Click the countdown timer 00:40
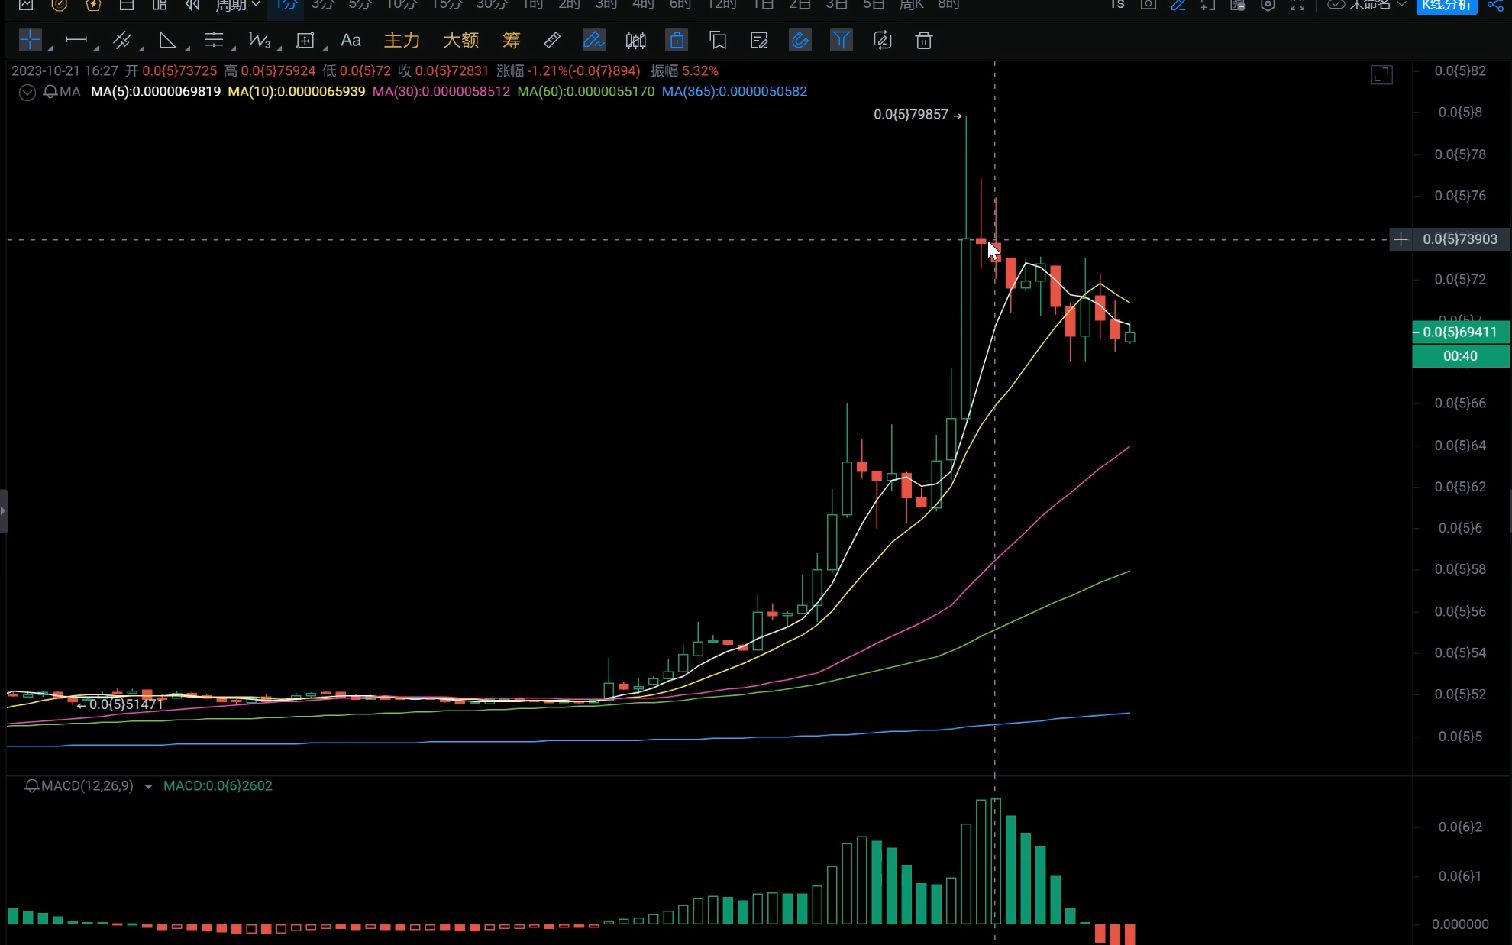The width and height of the screenshot is (1512, 945). coord(1461,356)
